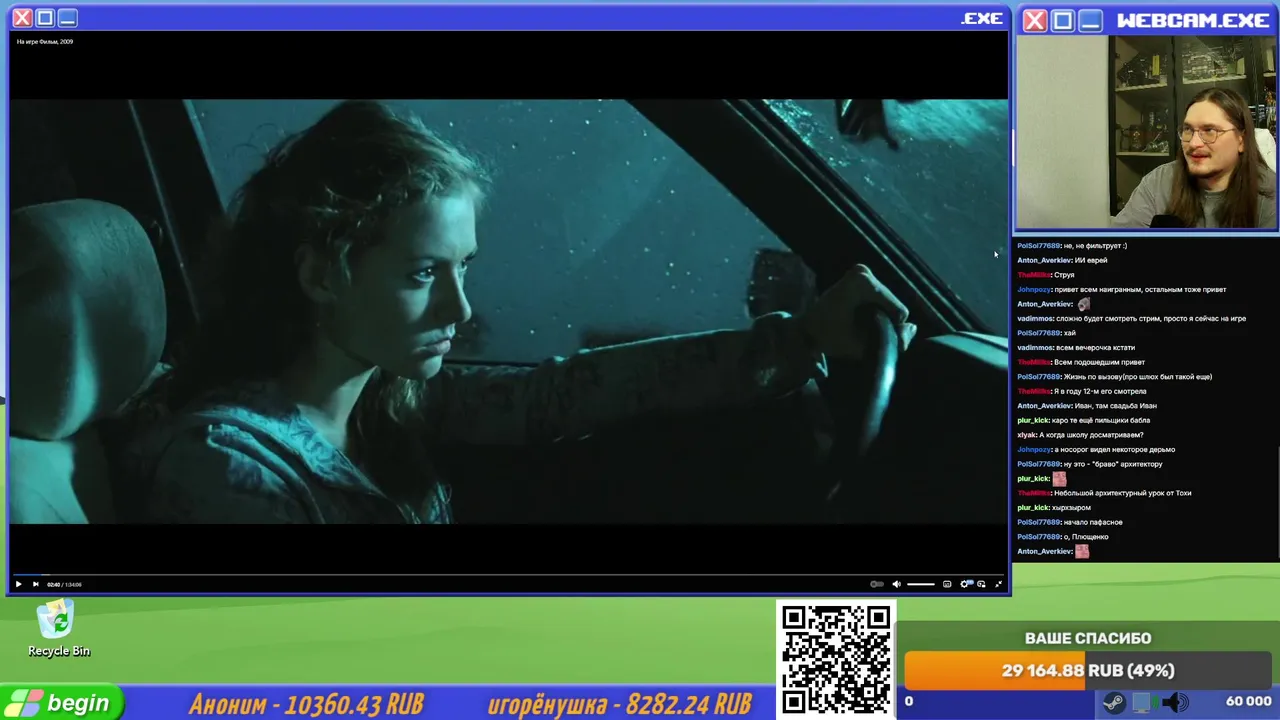This screenshot has width=1280, height=720.
Task: Click chat message 'Иван, там свадьба Иван'
Action: pyautogui.click(x=1116, y=406)
